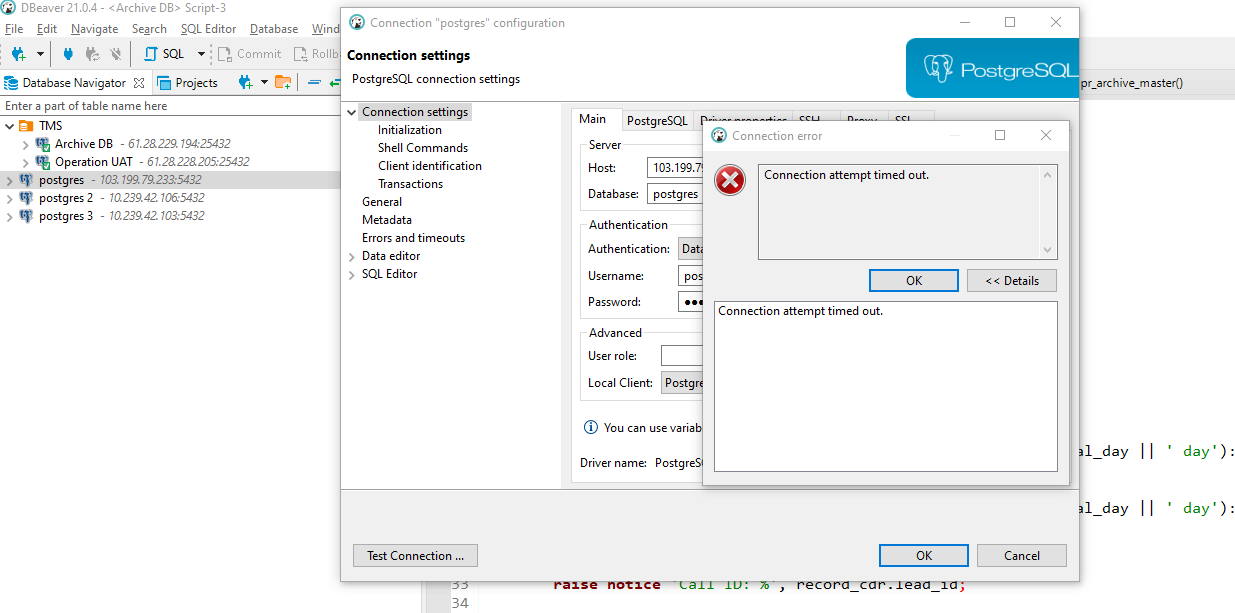
Task: Expand the postgres 2 connection node
Action: point(9,198)
